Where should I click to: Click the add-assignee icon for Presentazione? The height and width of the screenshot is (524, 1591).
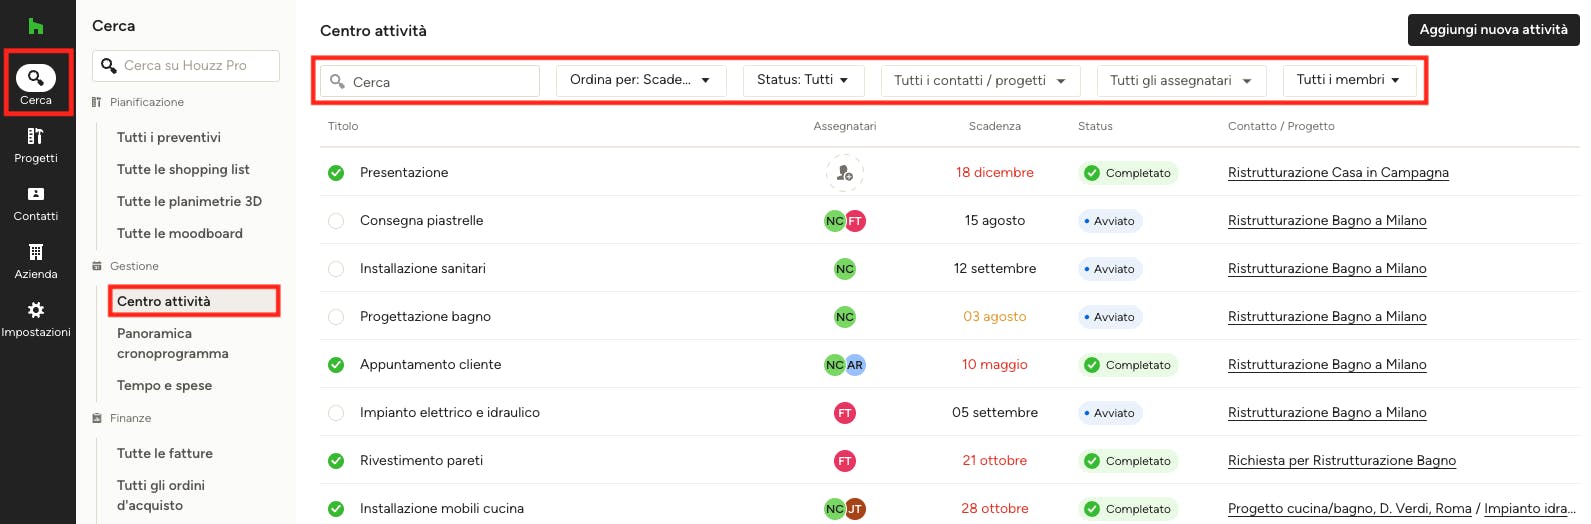click(845, 173)
